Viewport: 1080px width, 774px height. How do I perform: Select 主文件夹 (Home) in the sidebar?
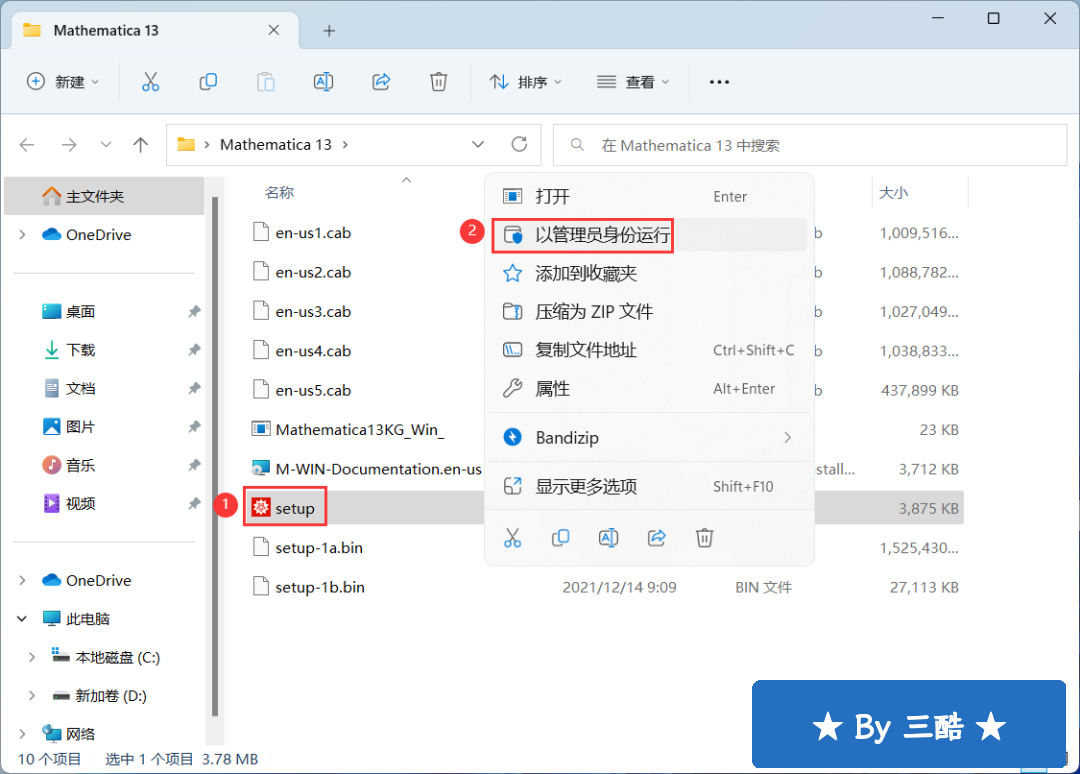coord(104,196)
